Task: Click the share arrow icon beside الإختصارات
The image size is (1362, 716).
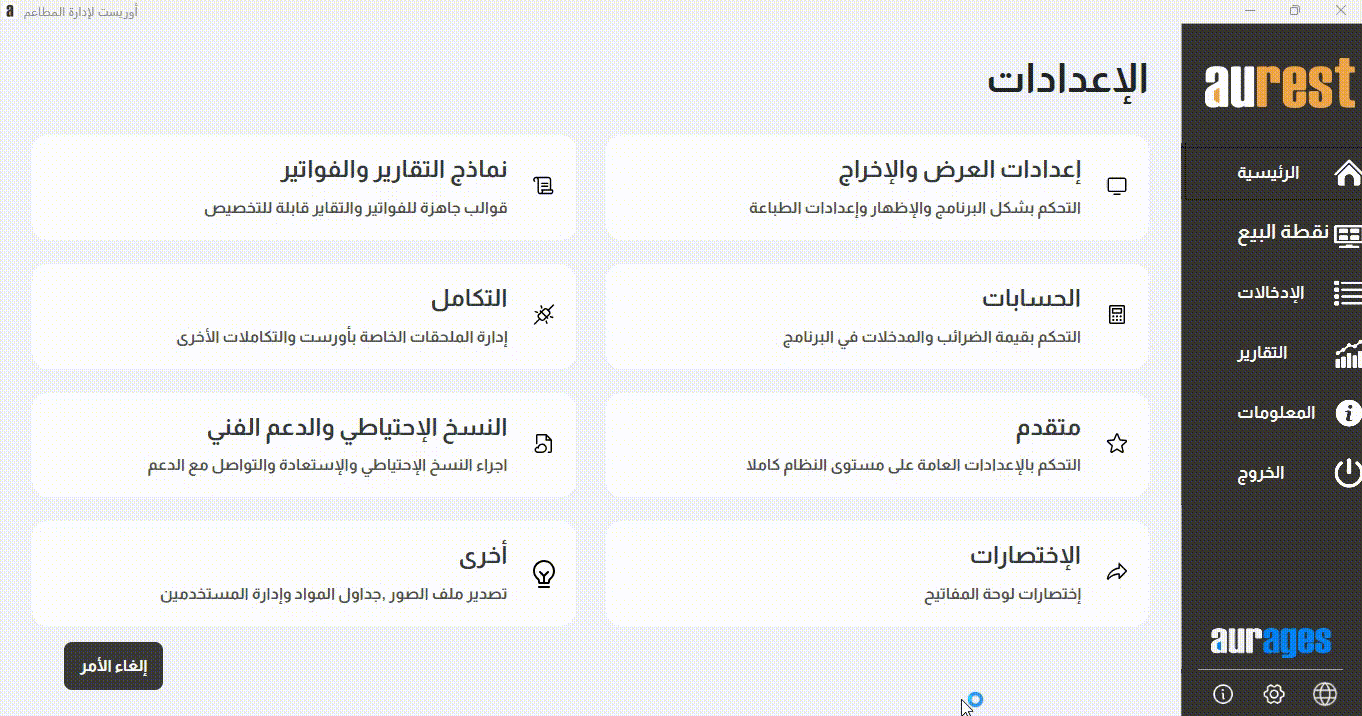Action: pos(1117,573)
